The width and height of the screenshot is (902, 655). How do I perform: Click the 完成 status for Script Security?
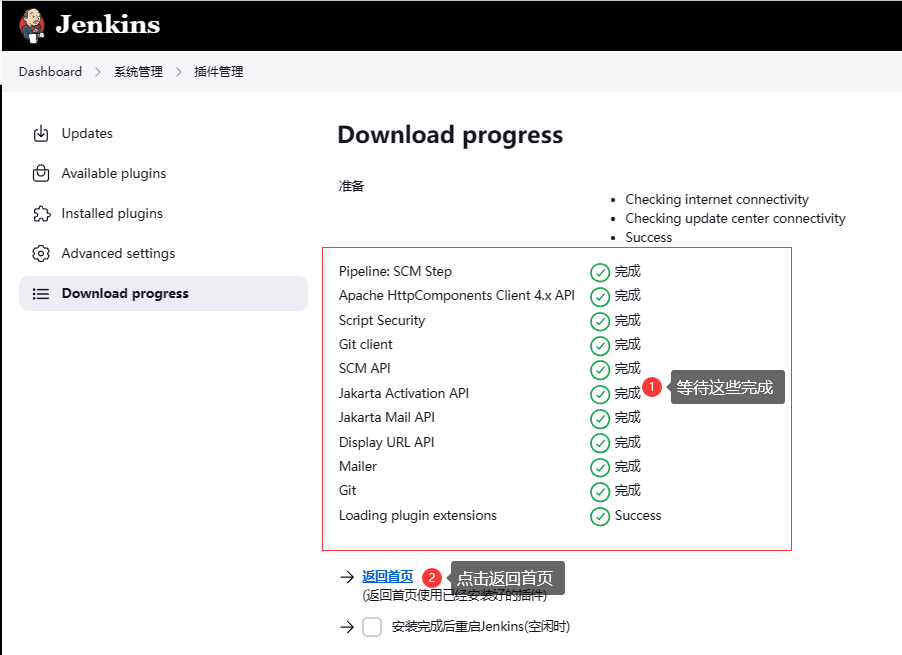coord(628,320)
